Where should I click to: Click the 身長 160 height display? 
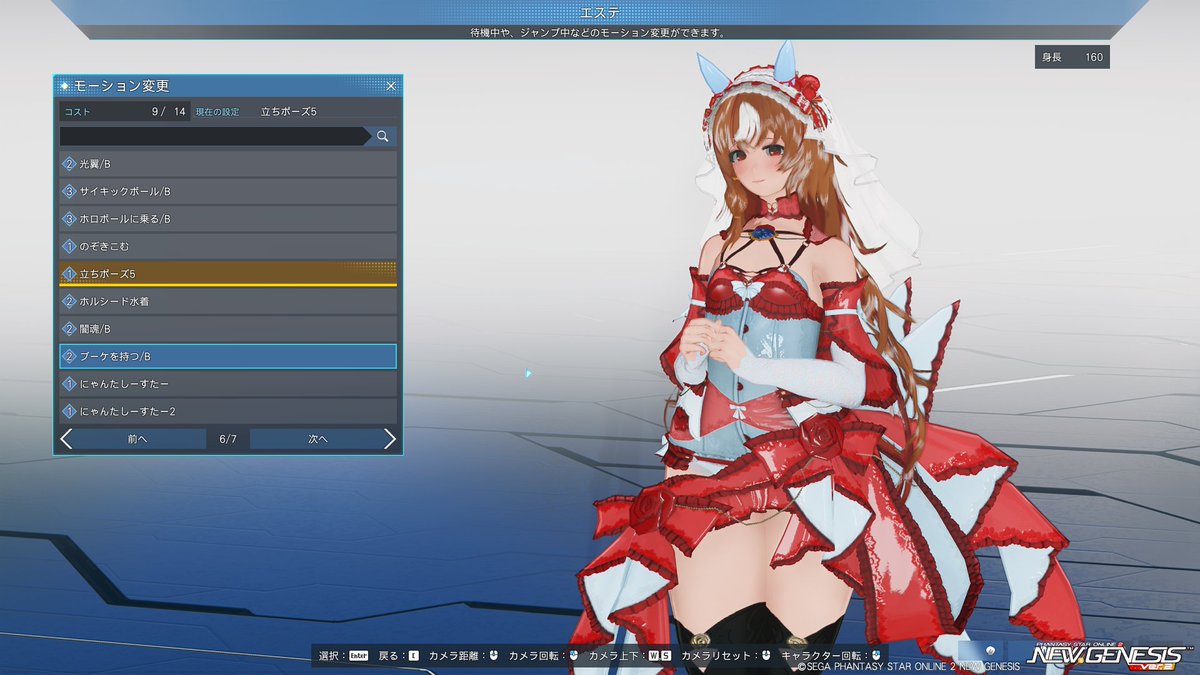click(1072, 57)
